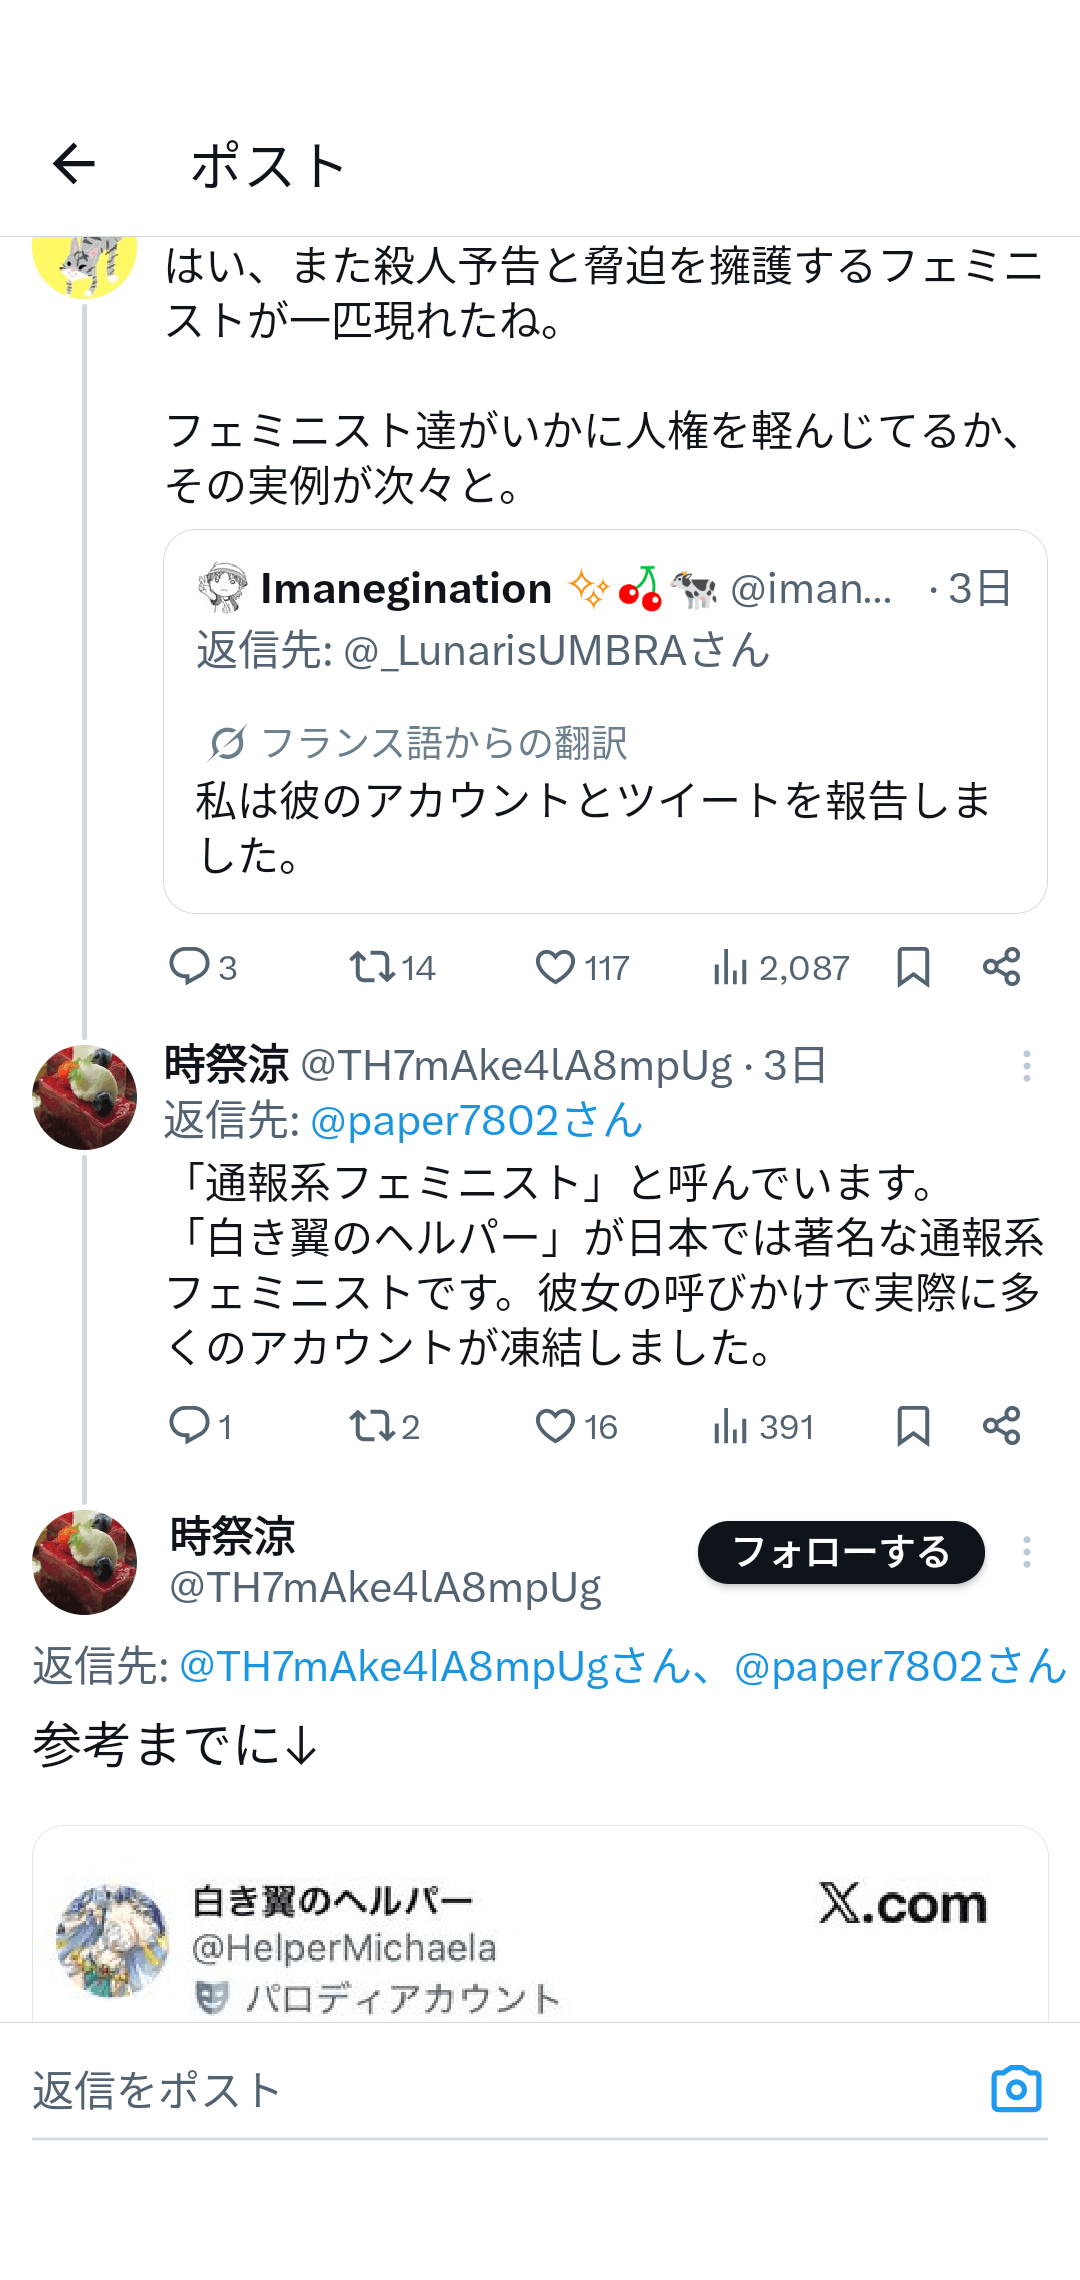
Task: Share the post with 2,087 views
Action: point(1001,967)
